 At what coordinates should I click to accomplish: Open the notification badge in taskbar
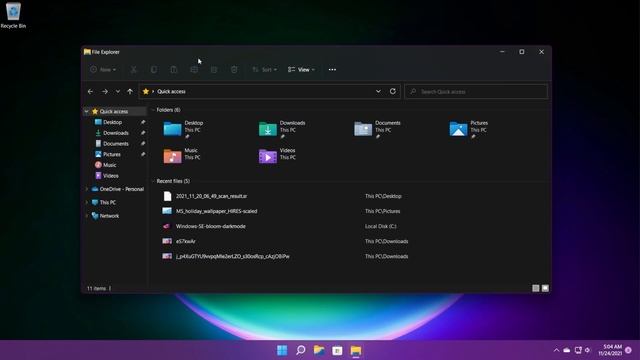click(629, 350)
